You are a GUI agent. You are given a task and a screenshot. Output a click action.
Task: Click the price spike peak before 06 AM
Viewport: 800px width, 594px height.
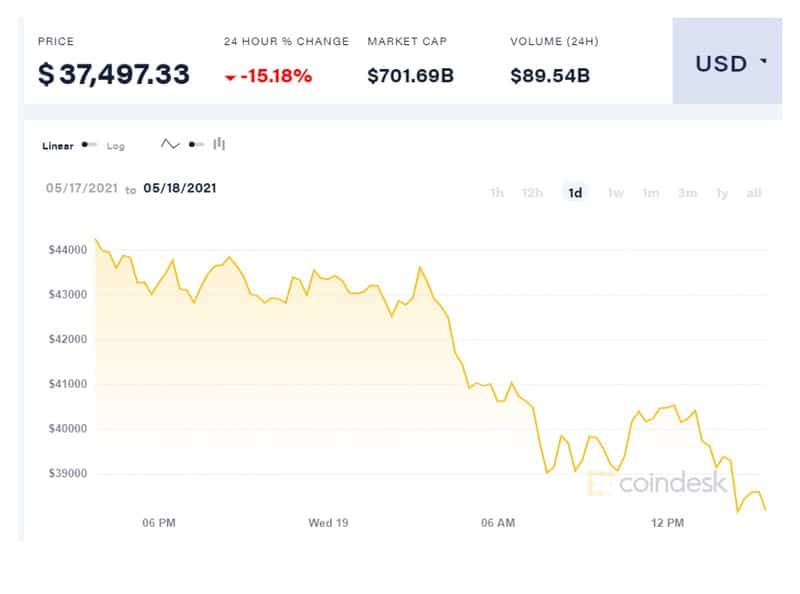(x=420, y=267)
